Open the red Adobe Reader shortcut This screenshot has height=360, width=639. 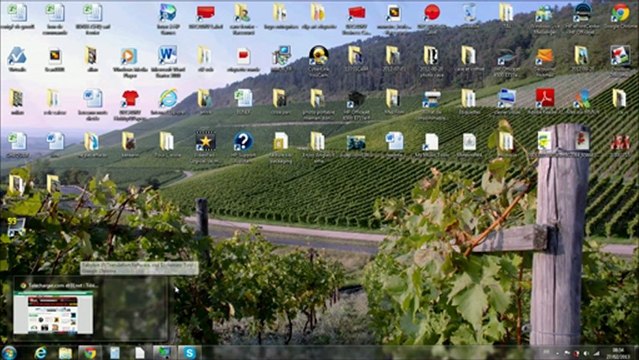[544, 98]
